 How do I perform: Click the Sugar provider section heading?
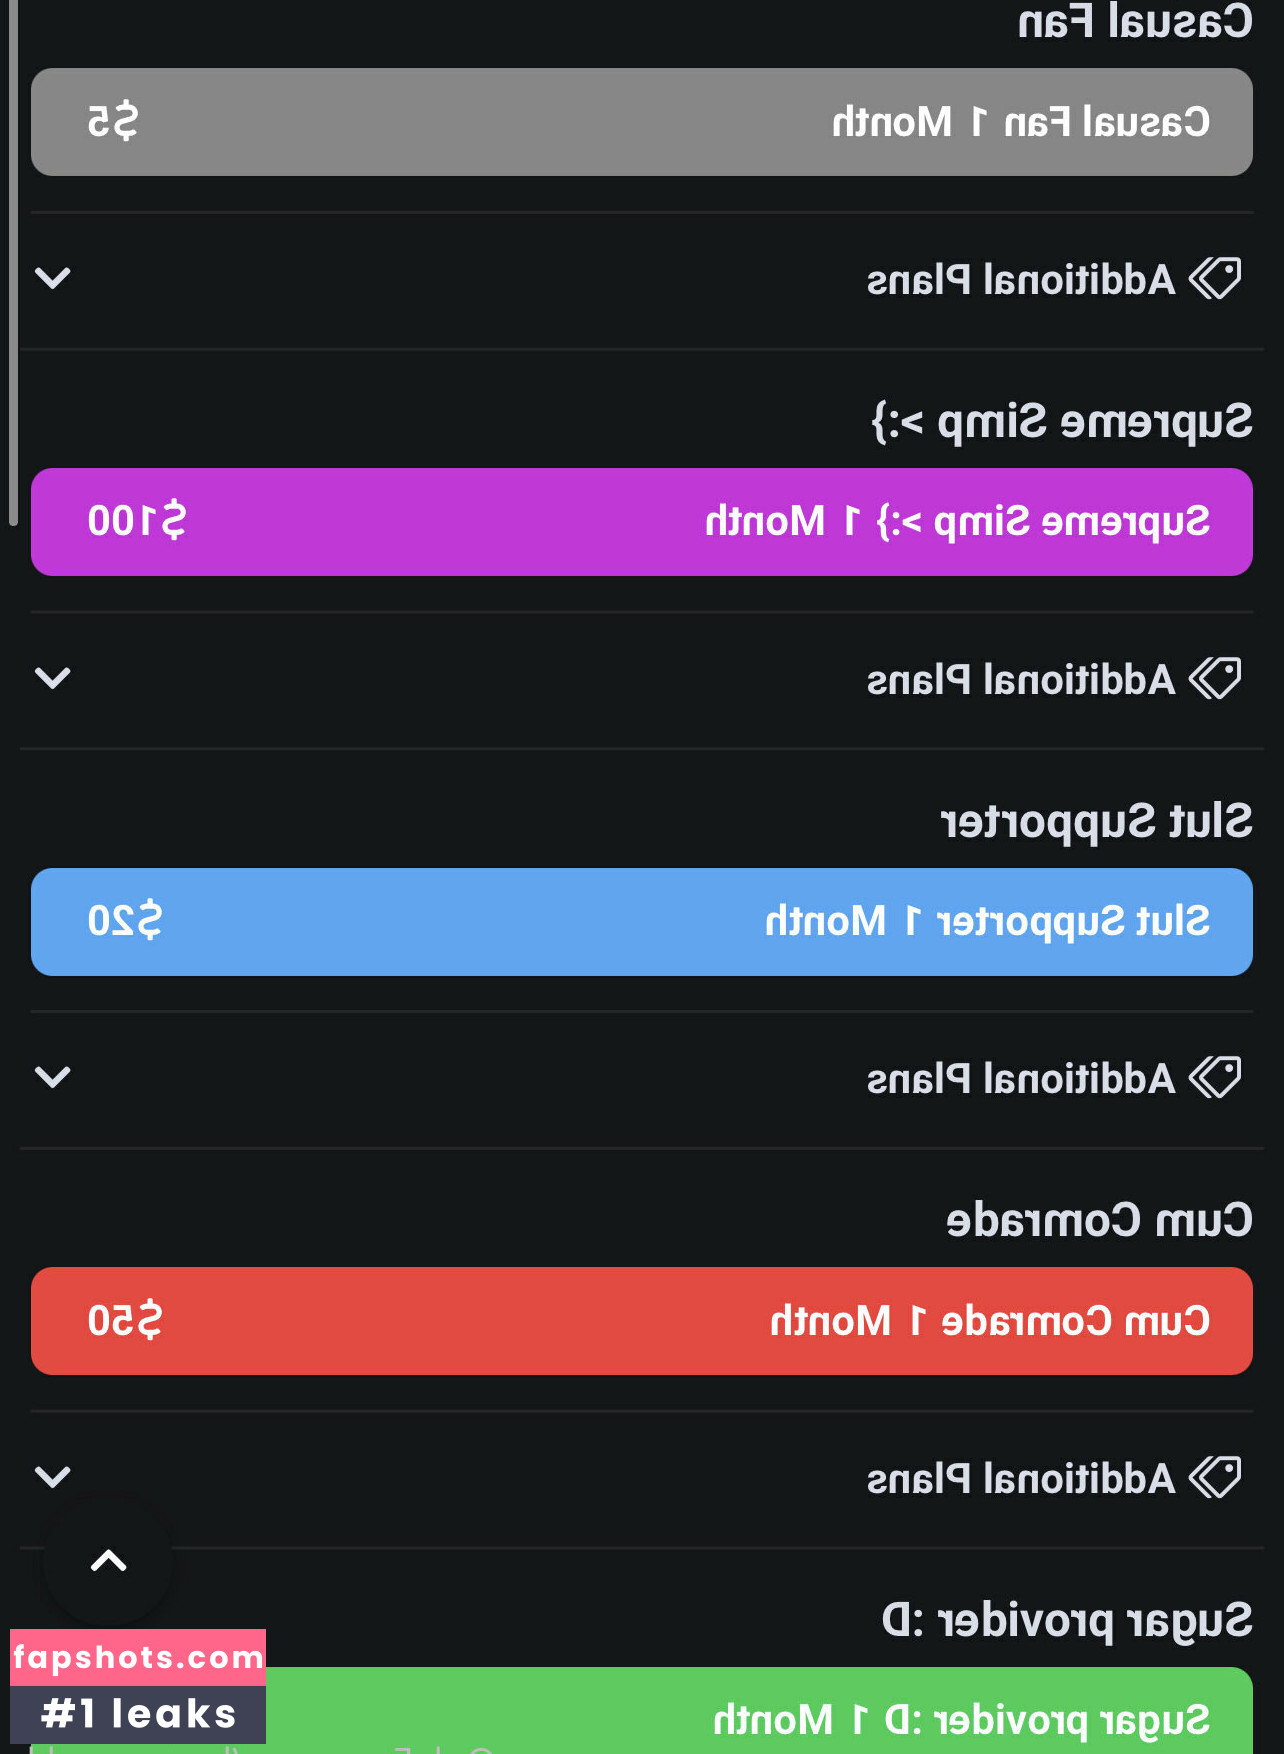click(1067, 1621)
